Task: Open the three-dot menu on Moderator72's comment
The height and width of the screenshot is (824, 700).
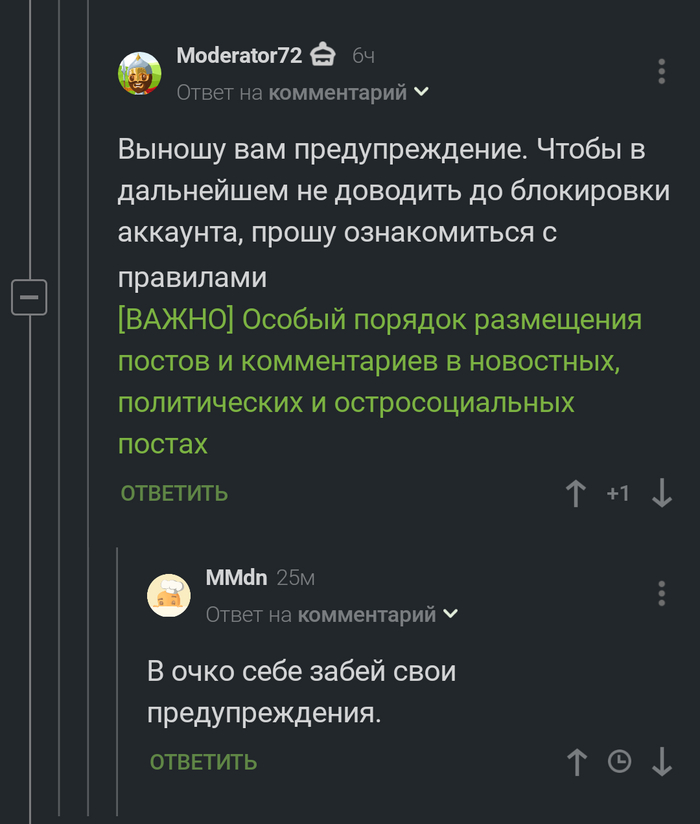Action: pos(661,71)
